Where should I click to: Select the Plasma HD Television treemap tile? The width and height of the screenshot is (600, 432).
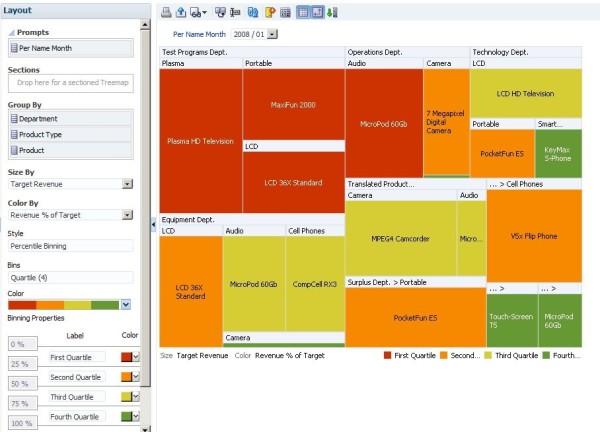(201, 141)
